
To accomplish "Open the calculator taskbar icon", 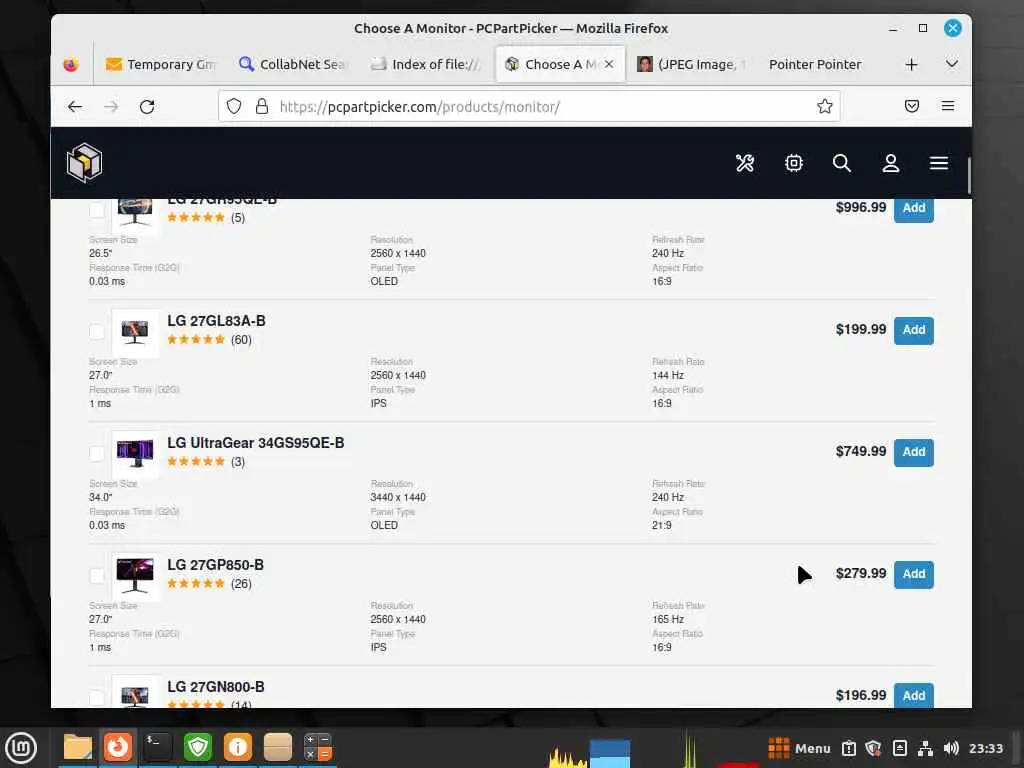I will point(318,748).
